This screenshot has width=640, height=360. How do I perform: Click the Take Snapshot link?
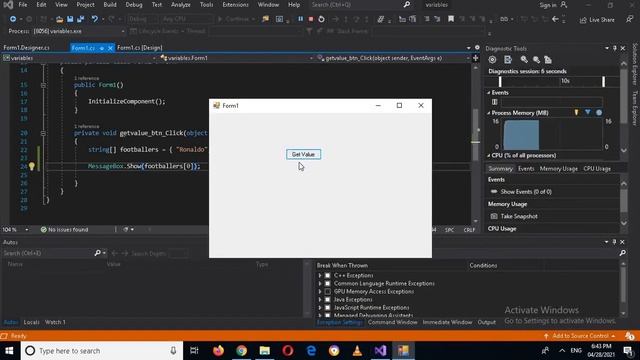(x=519, y=216)
